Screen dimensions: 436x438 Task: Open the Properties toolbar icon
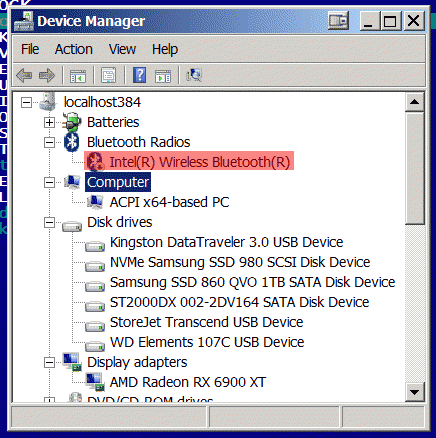[109, 75]
